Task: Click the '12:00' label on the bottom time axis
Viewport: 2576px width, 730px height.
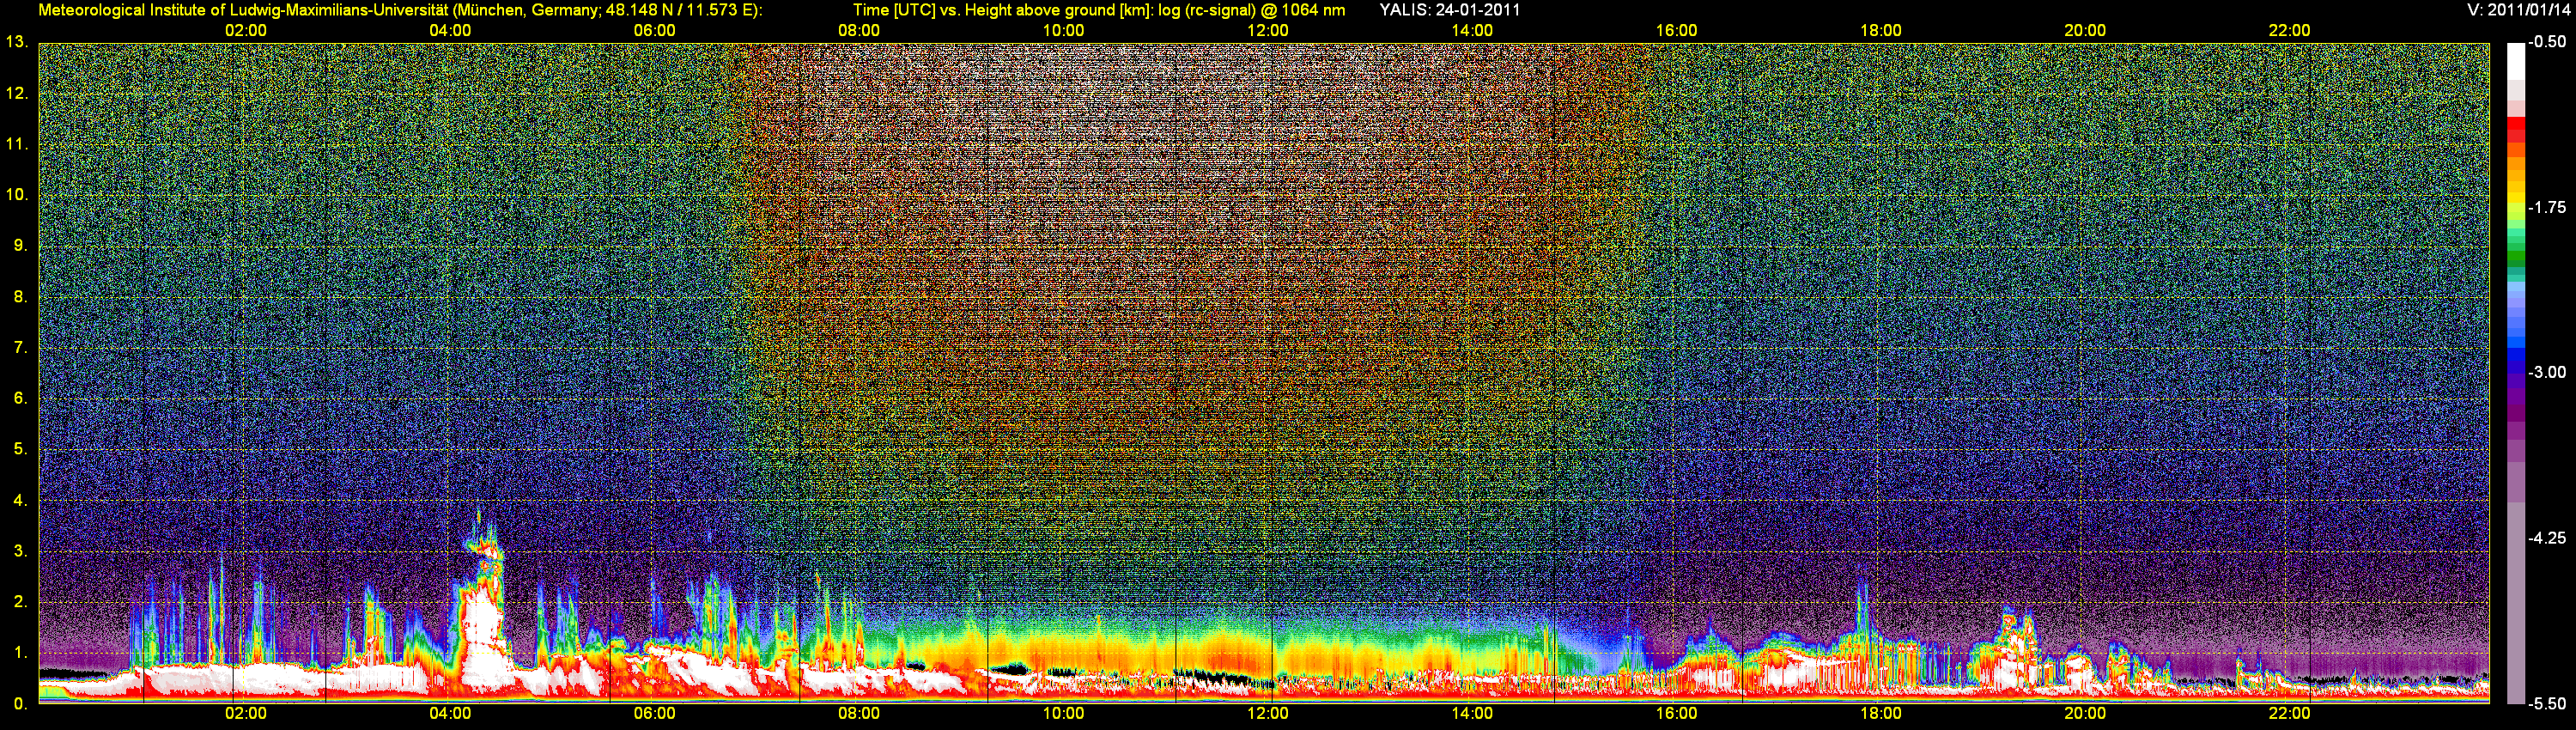Action: click(1267, 713)
